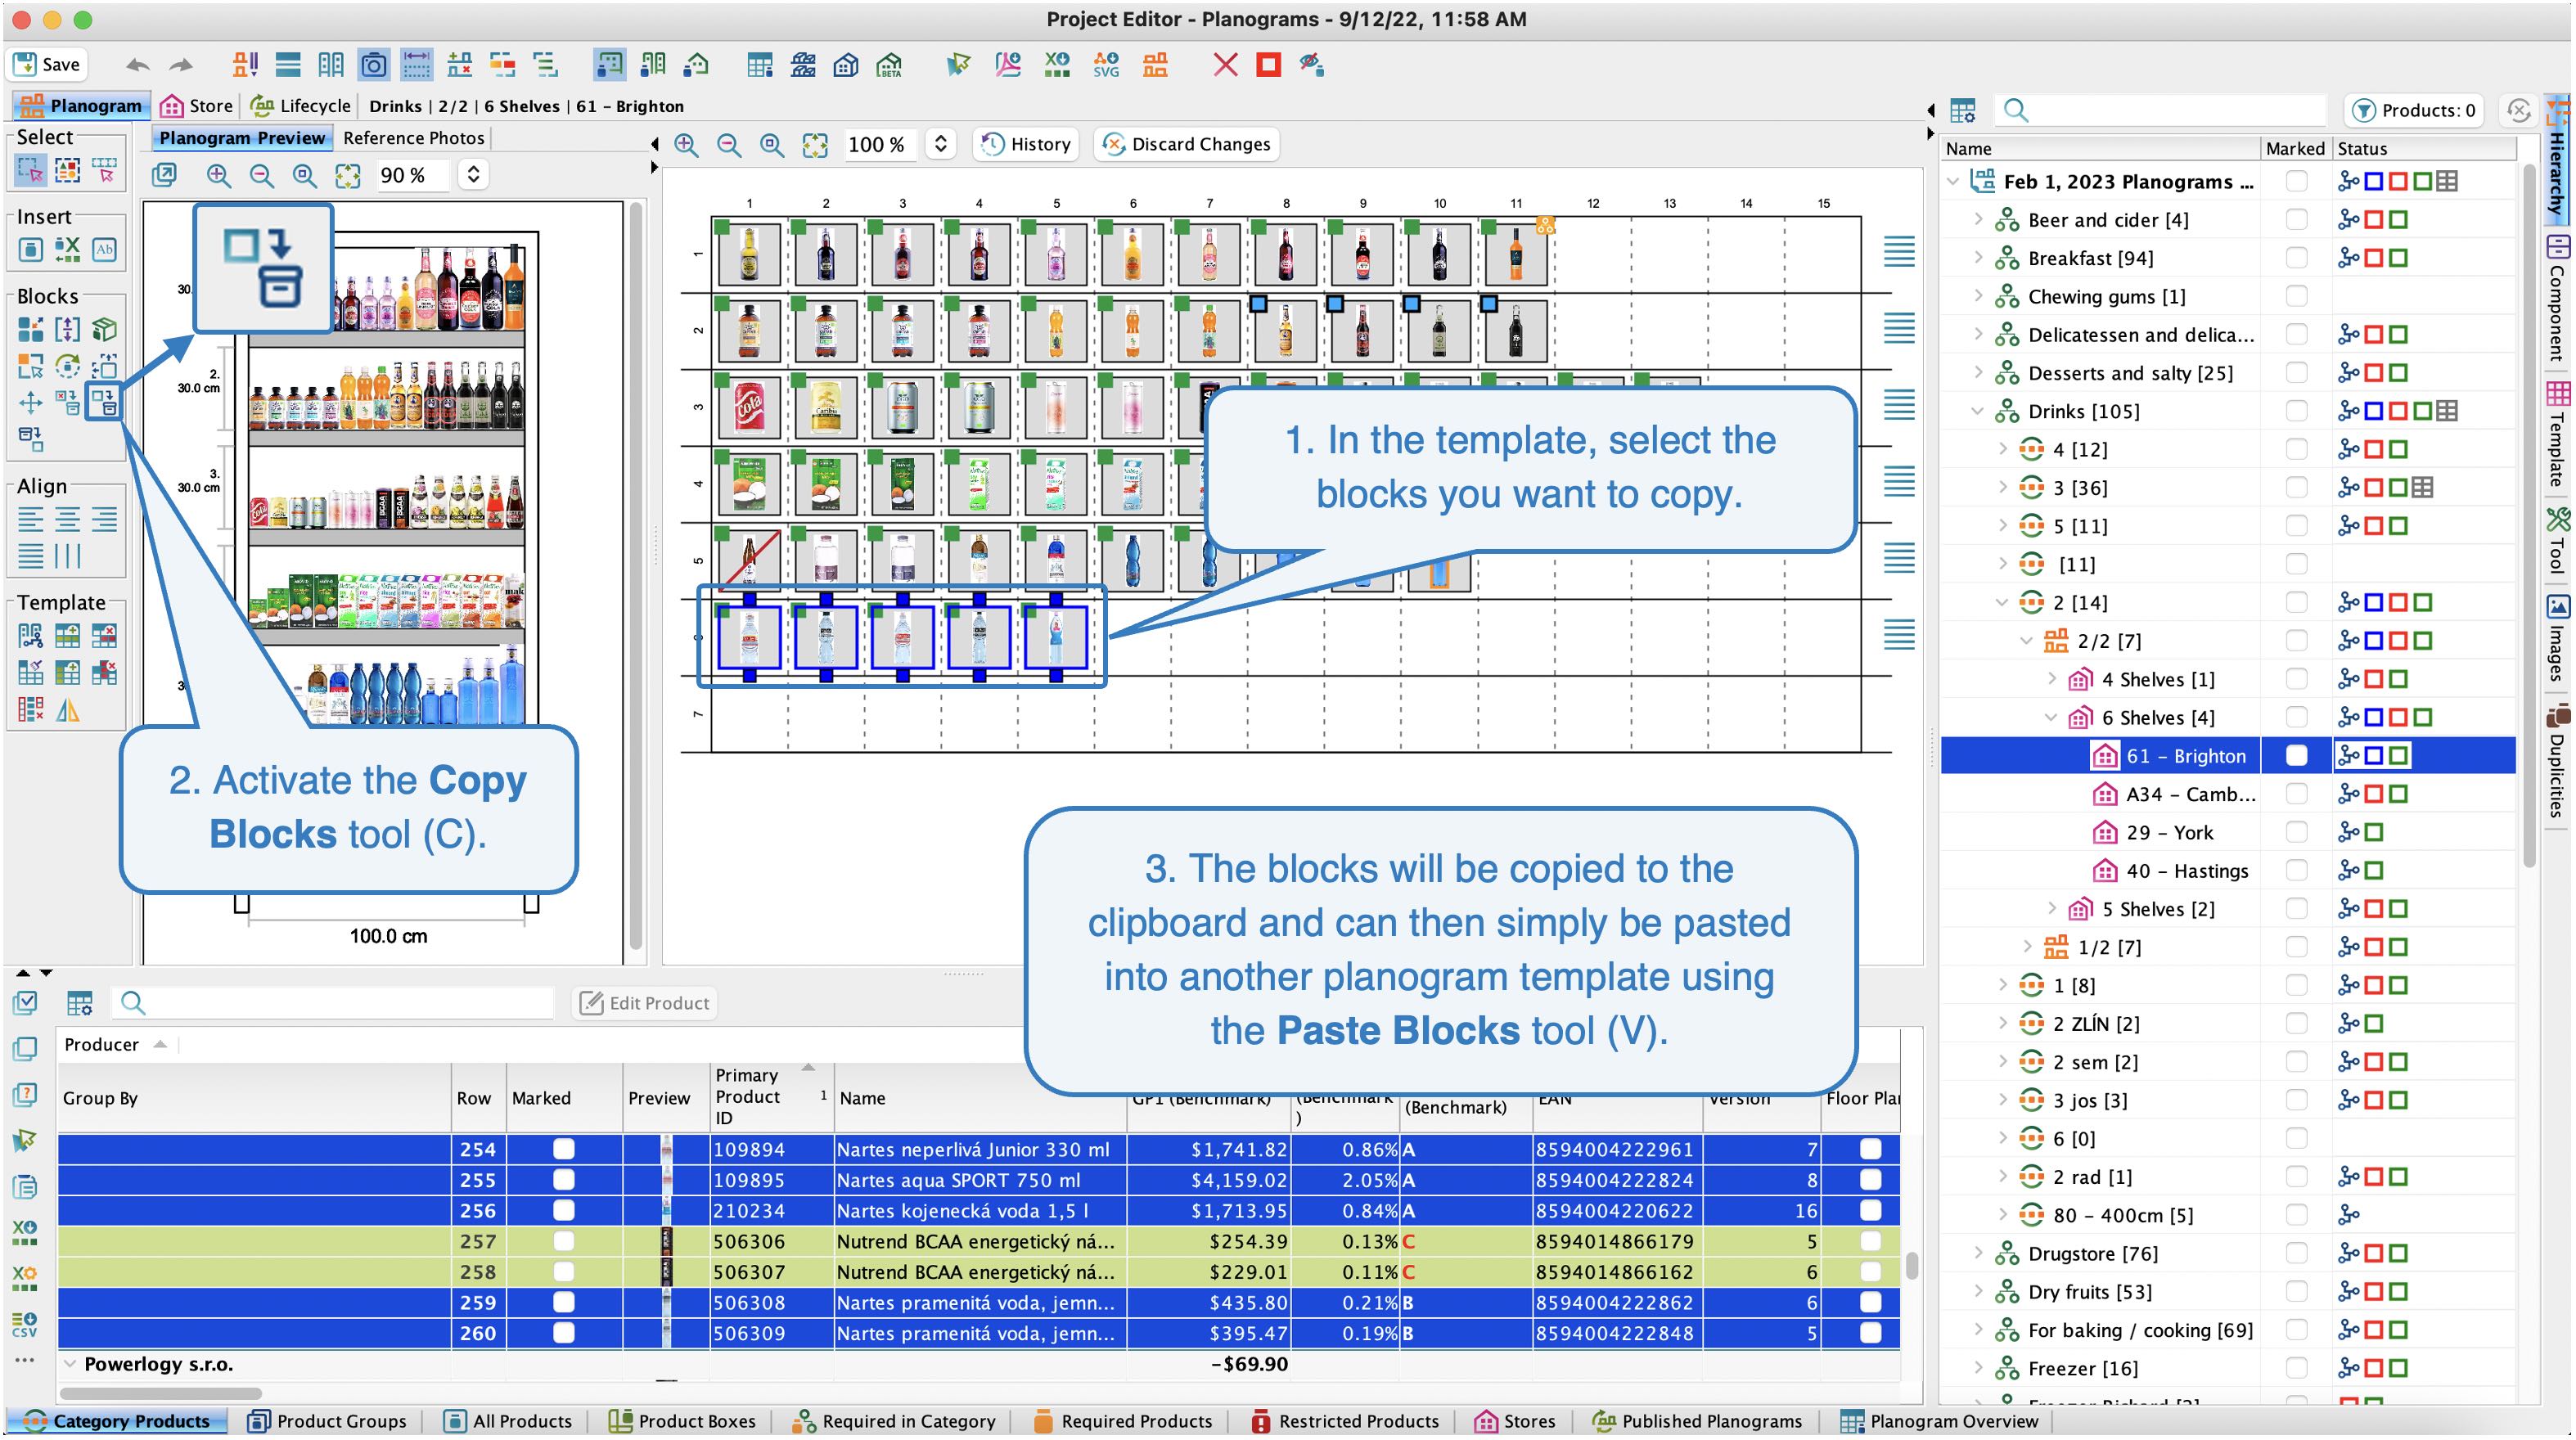Click the align right icon
2576x1440 pixels.
(x=104, y=519)
